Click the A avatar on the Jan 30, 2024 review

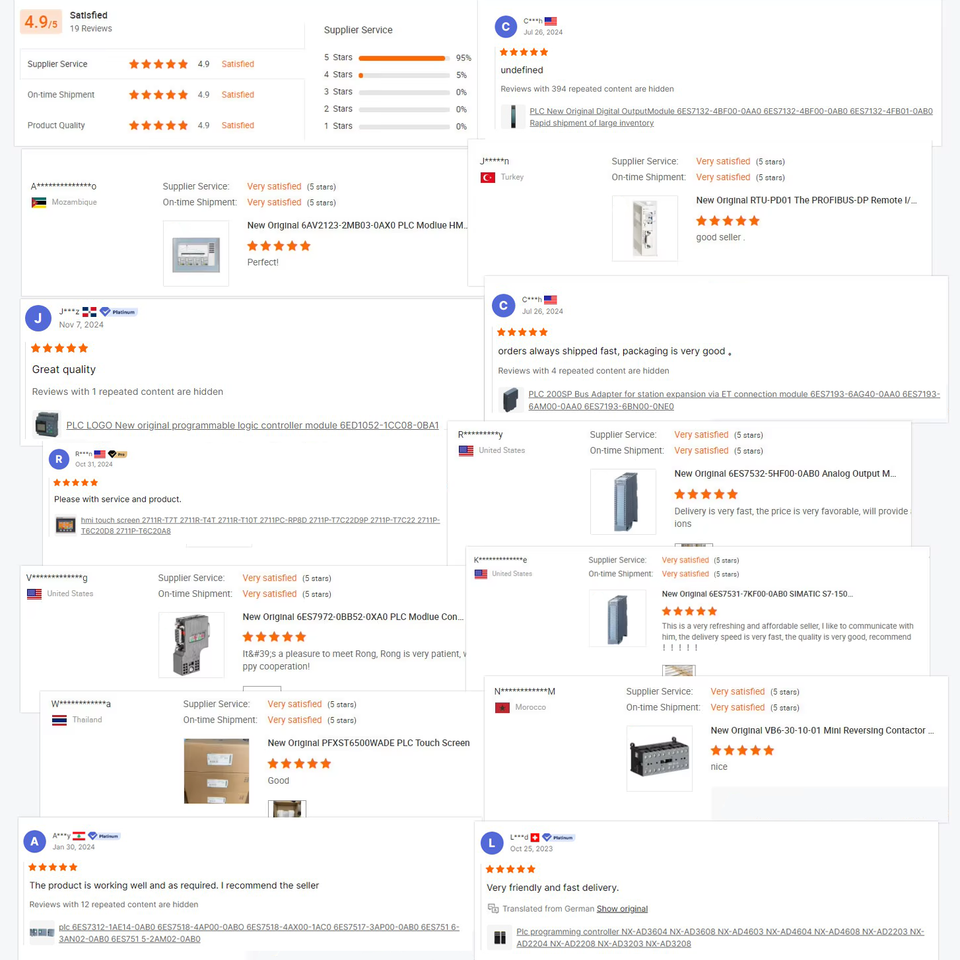pyautogui.click(x=35, y=842)
